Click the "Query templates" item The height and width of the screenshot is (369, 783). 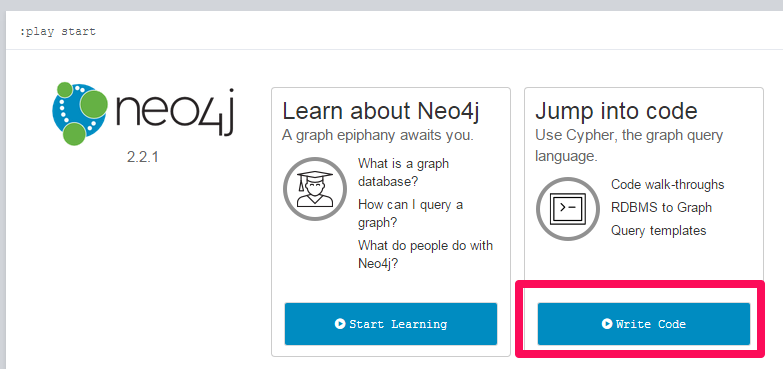[x=659, y=231]
